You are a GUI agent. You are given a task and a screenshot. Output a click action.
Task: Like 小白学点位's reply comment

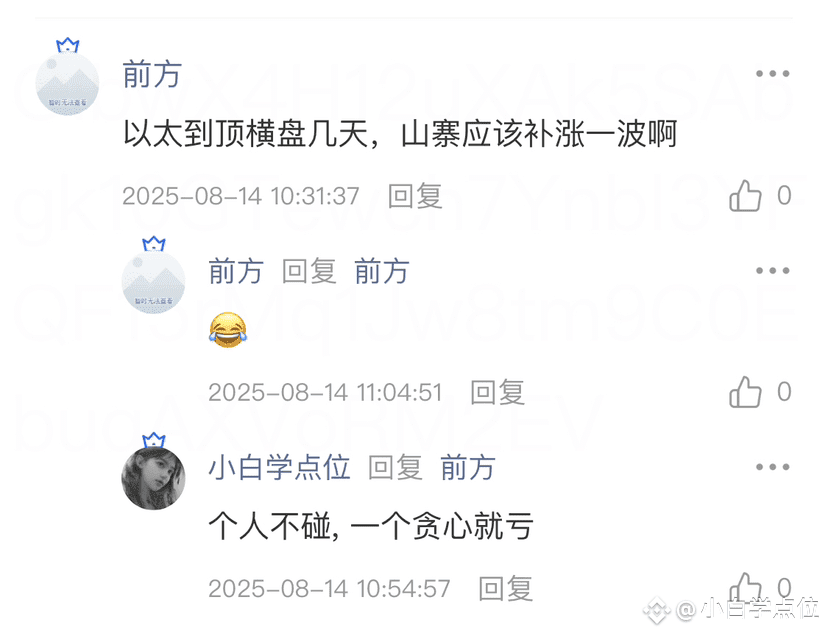[745, 588]
